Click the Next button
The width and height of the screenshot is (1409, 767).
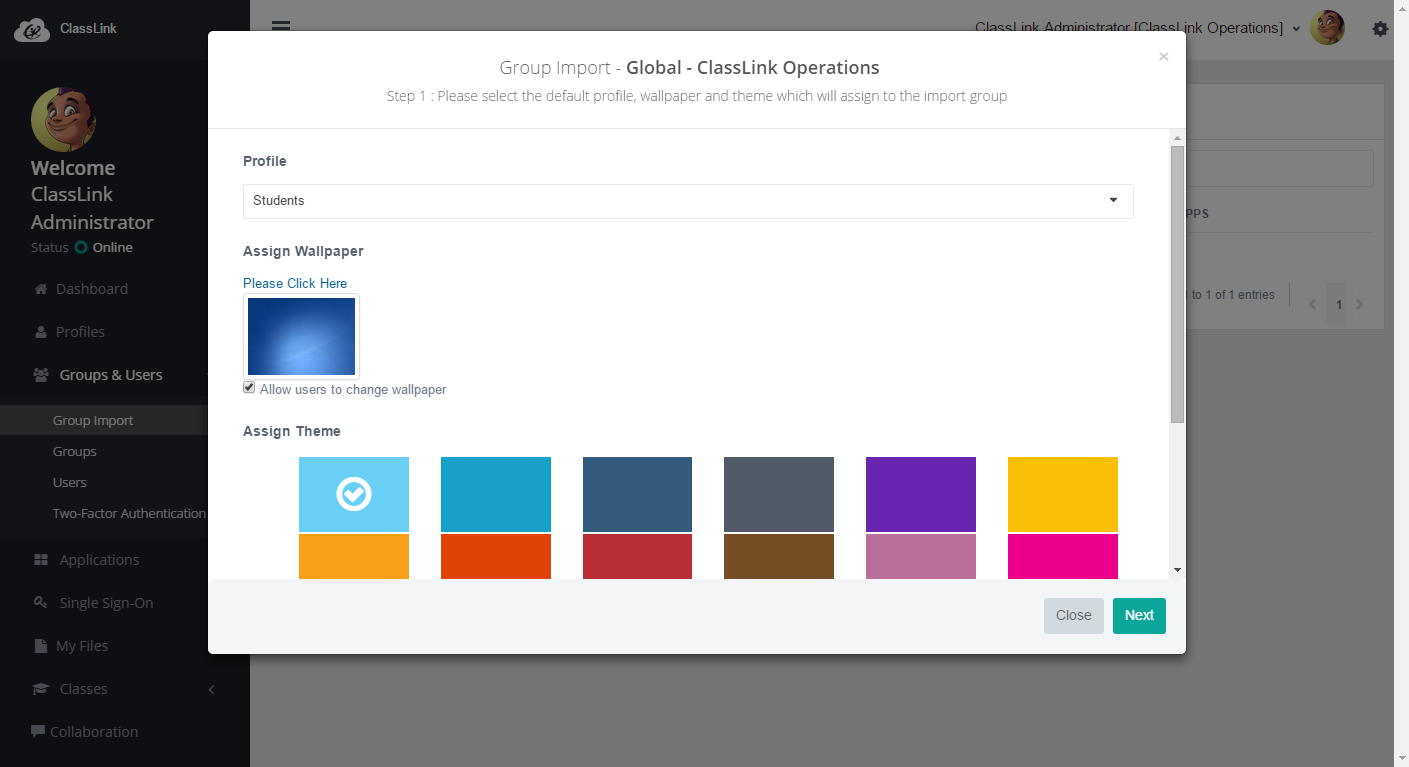point(1139,616)
